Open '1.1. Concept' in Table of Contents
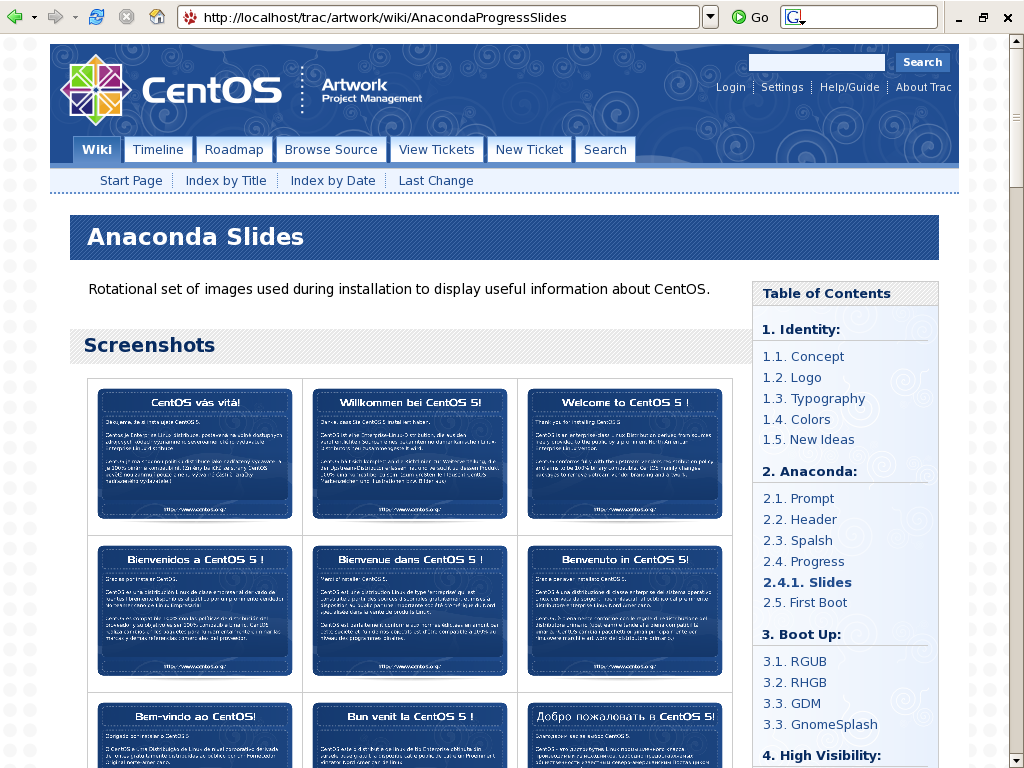The image size is (1024, 768). pyautogui.click(x=803, y=357)
